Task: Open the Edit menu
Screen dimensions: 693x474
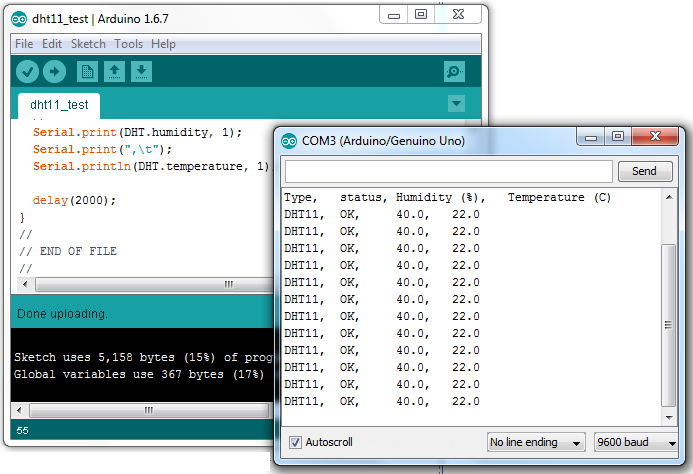Action: tap(52, 44)
